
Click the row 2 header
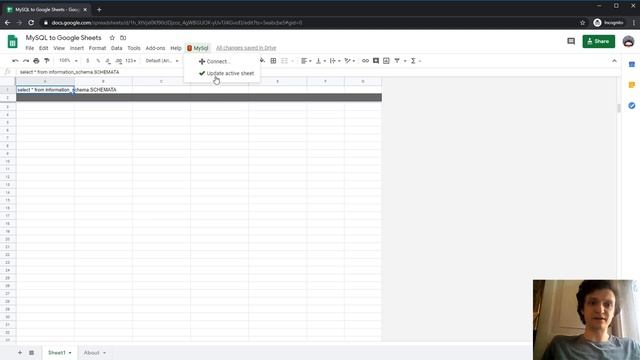(7, 98)
